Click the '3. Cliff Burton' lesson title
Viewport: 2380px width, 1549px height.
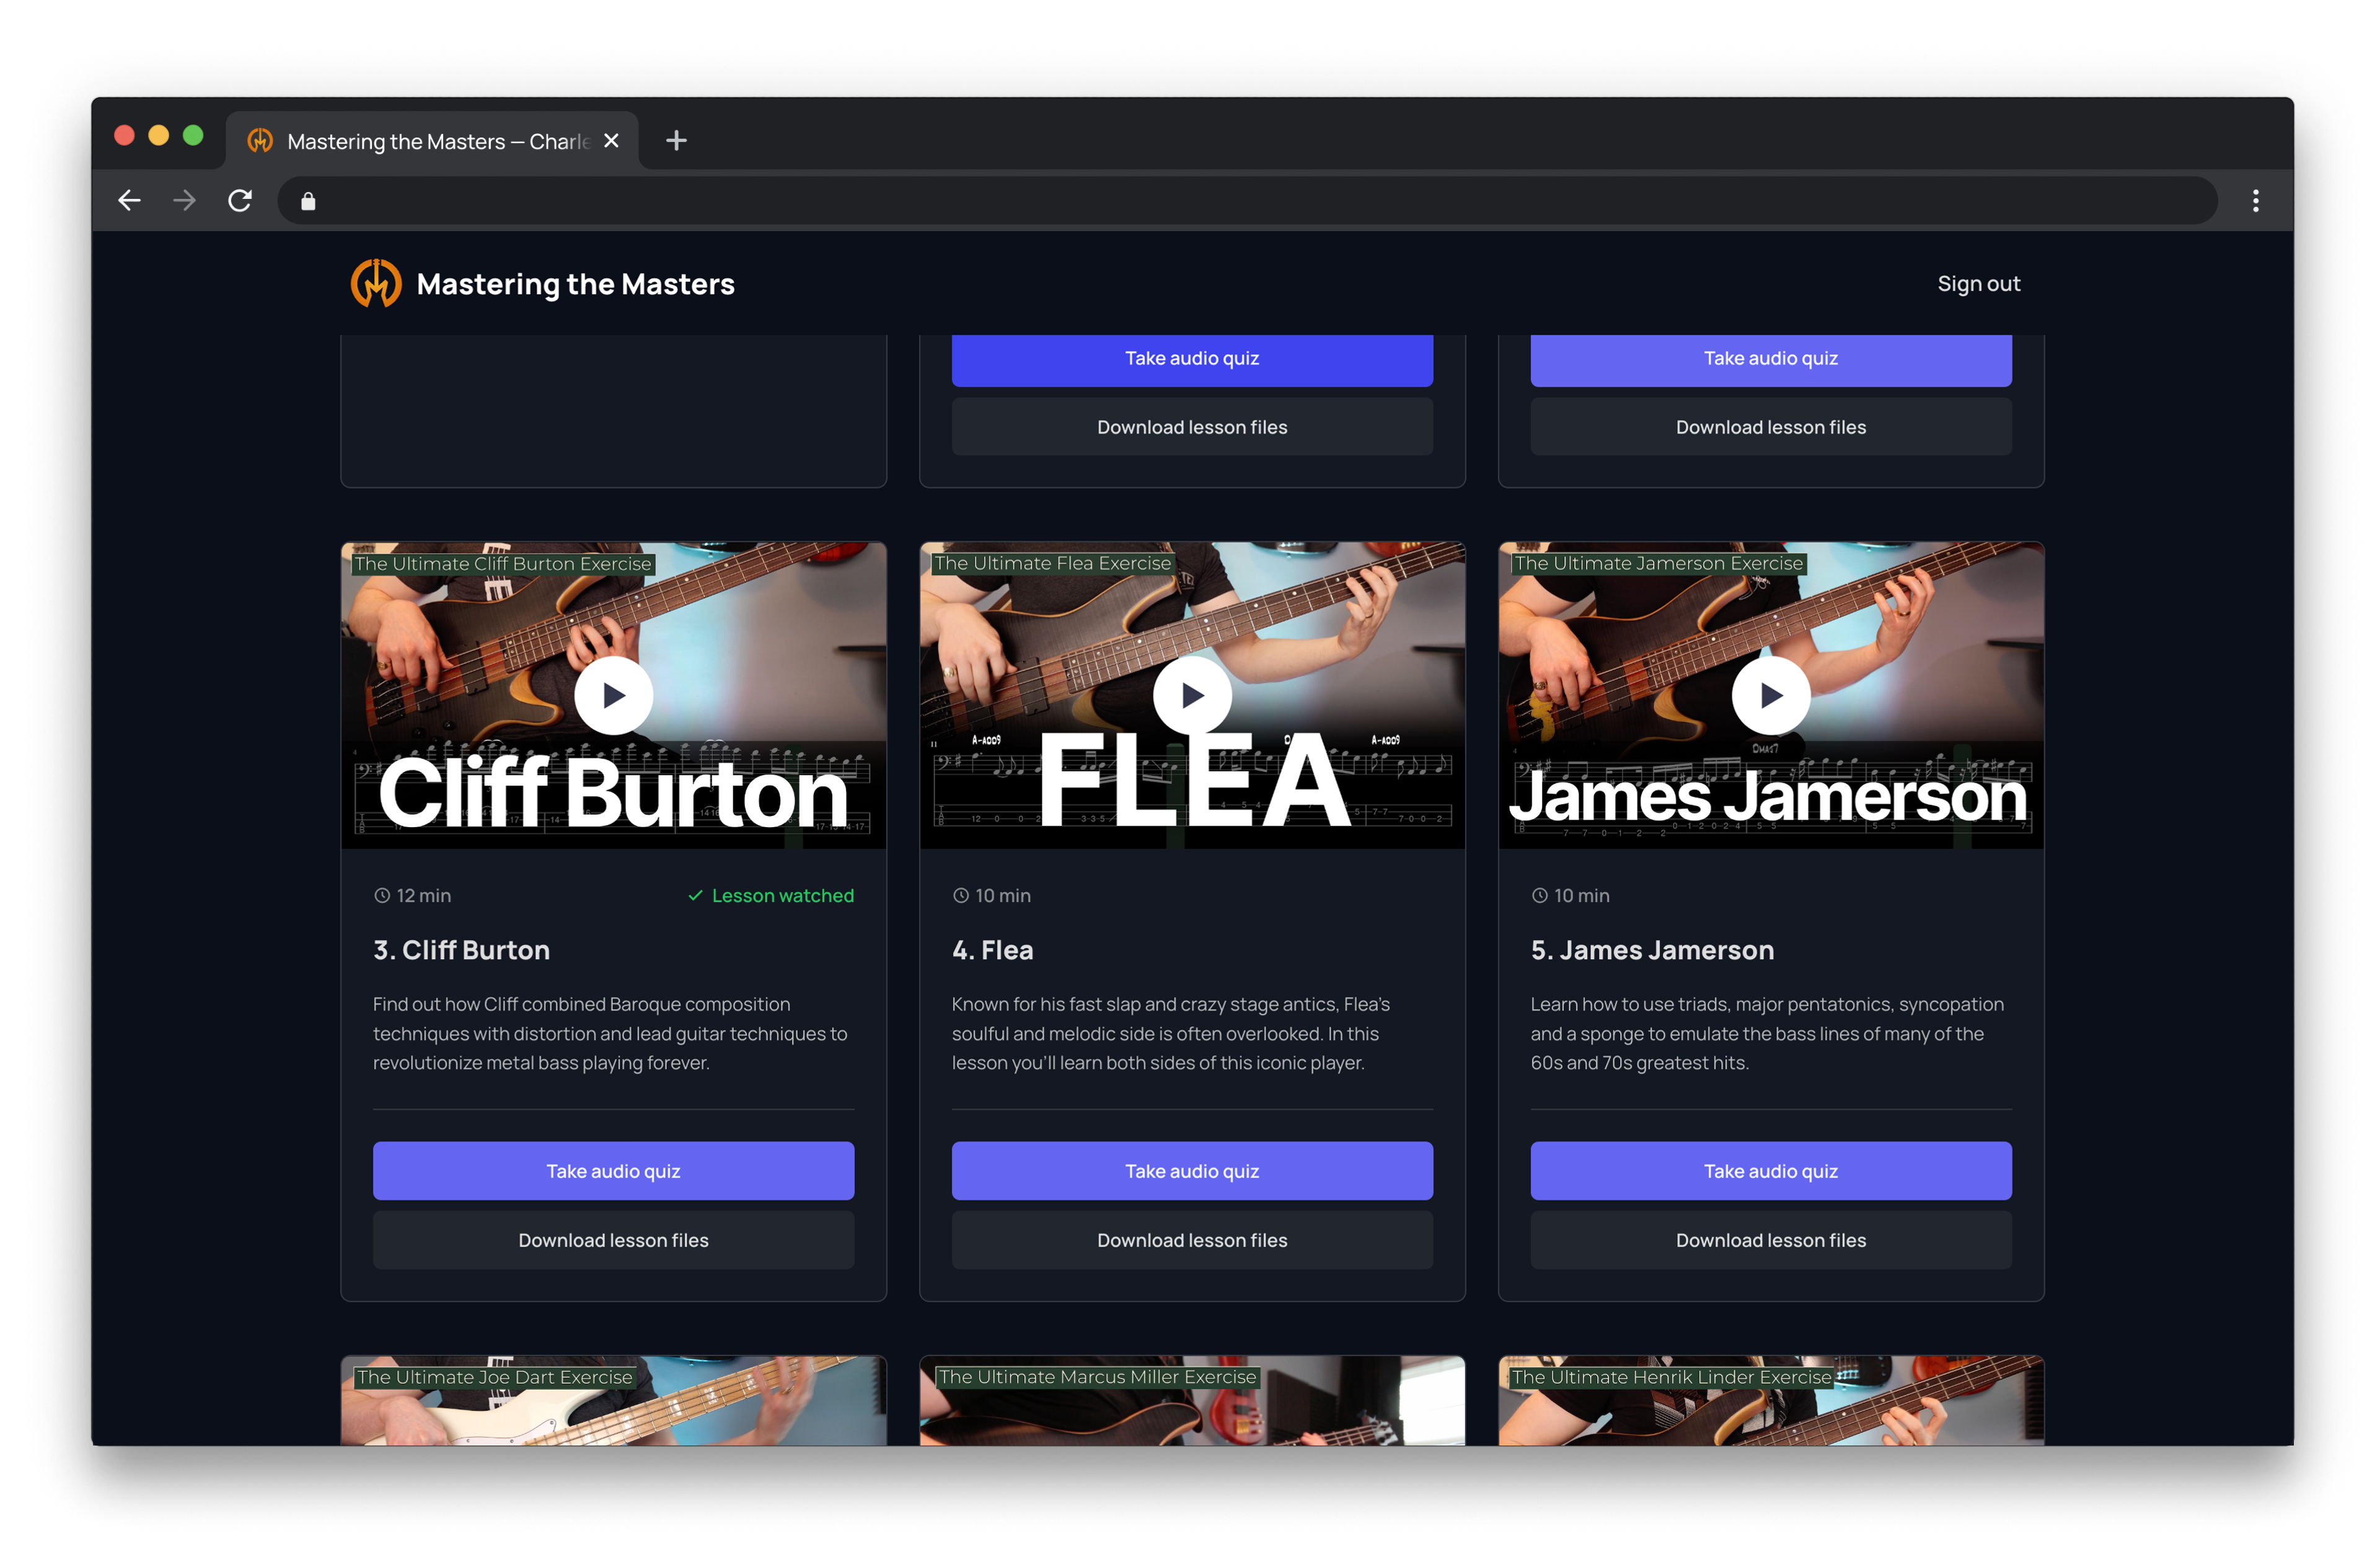pos(461,949)
